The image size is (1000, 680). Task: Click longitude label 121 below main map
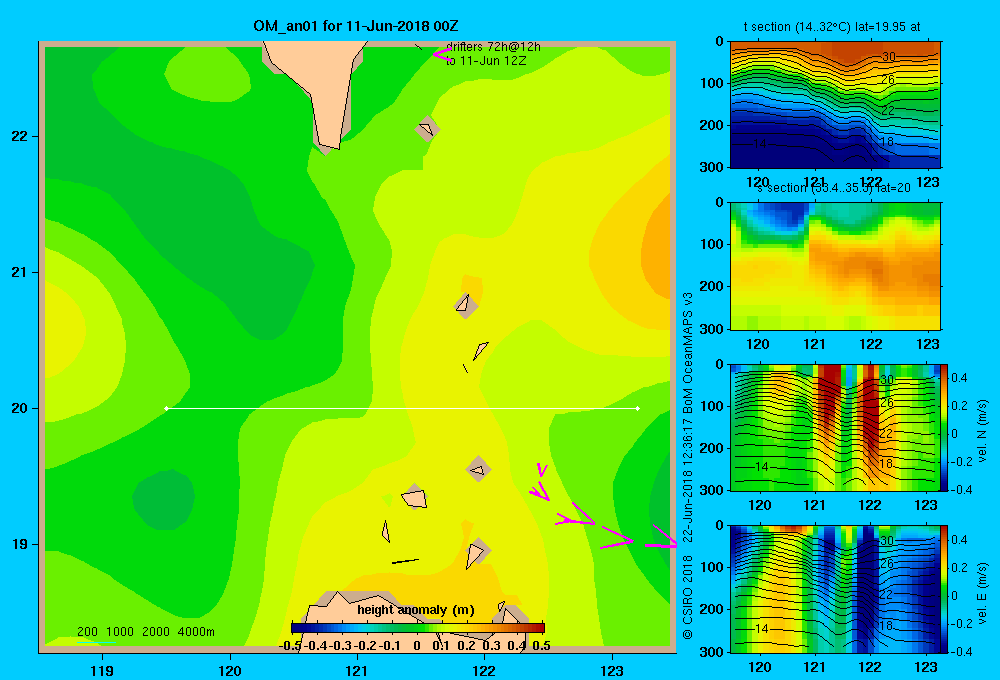[357, 670]
